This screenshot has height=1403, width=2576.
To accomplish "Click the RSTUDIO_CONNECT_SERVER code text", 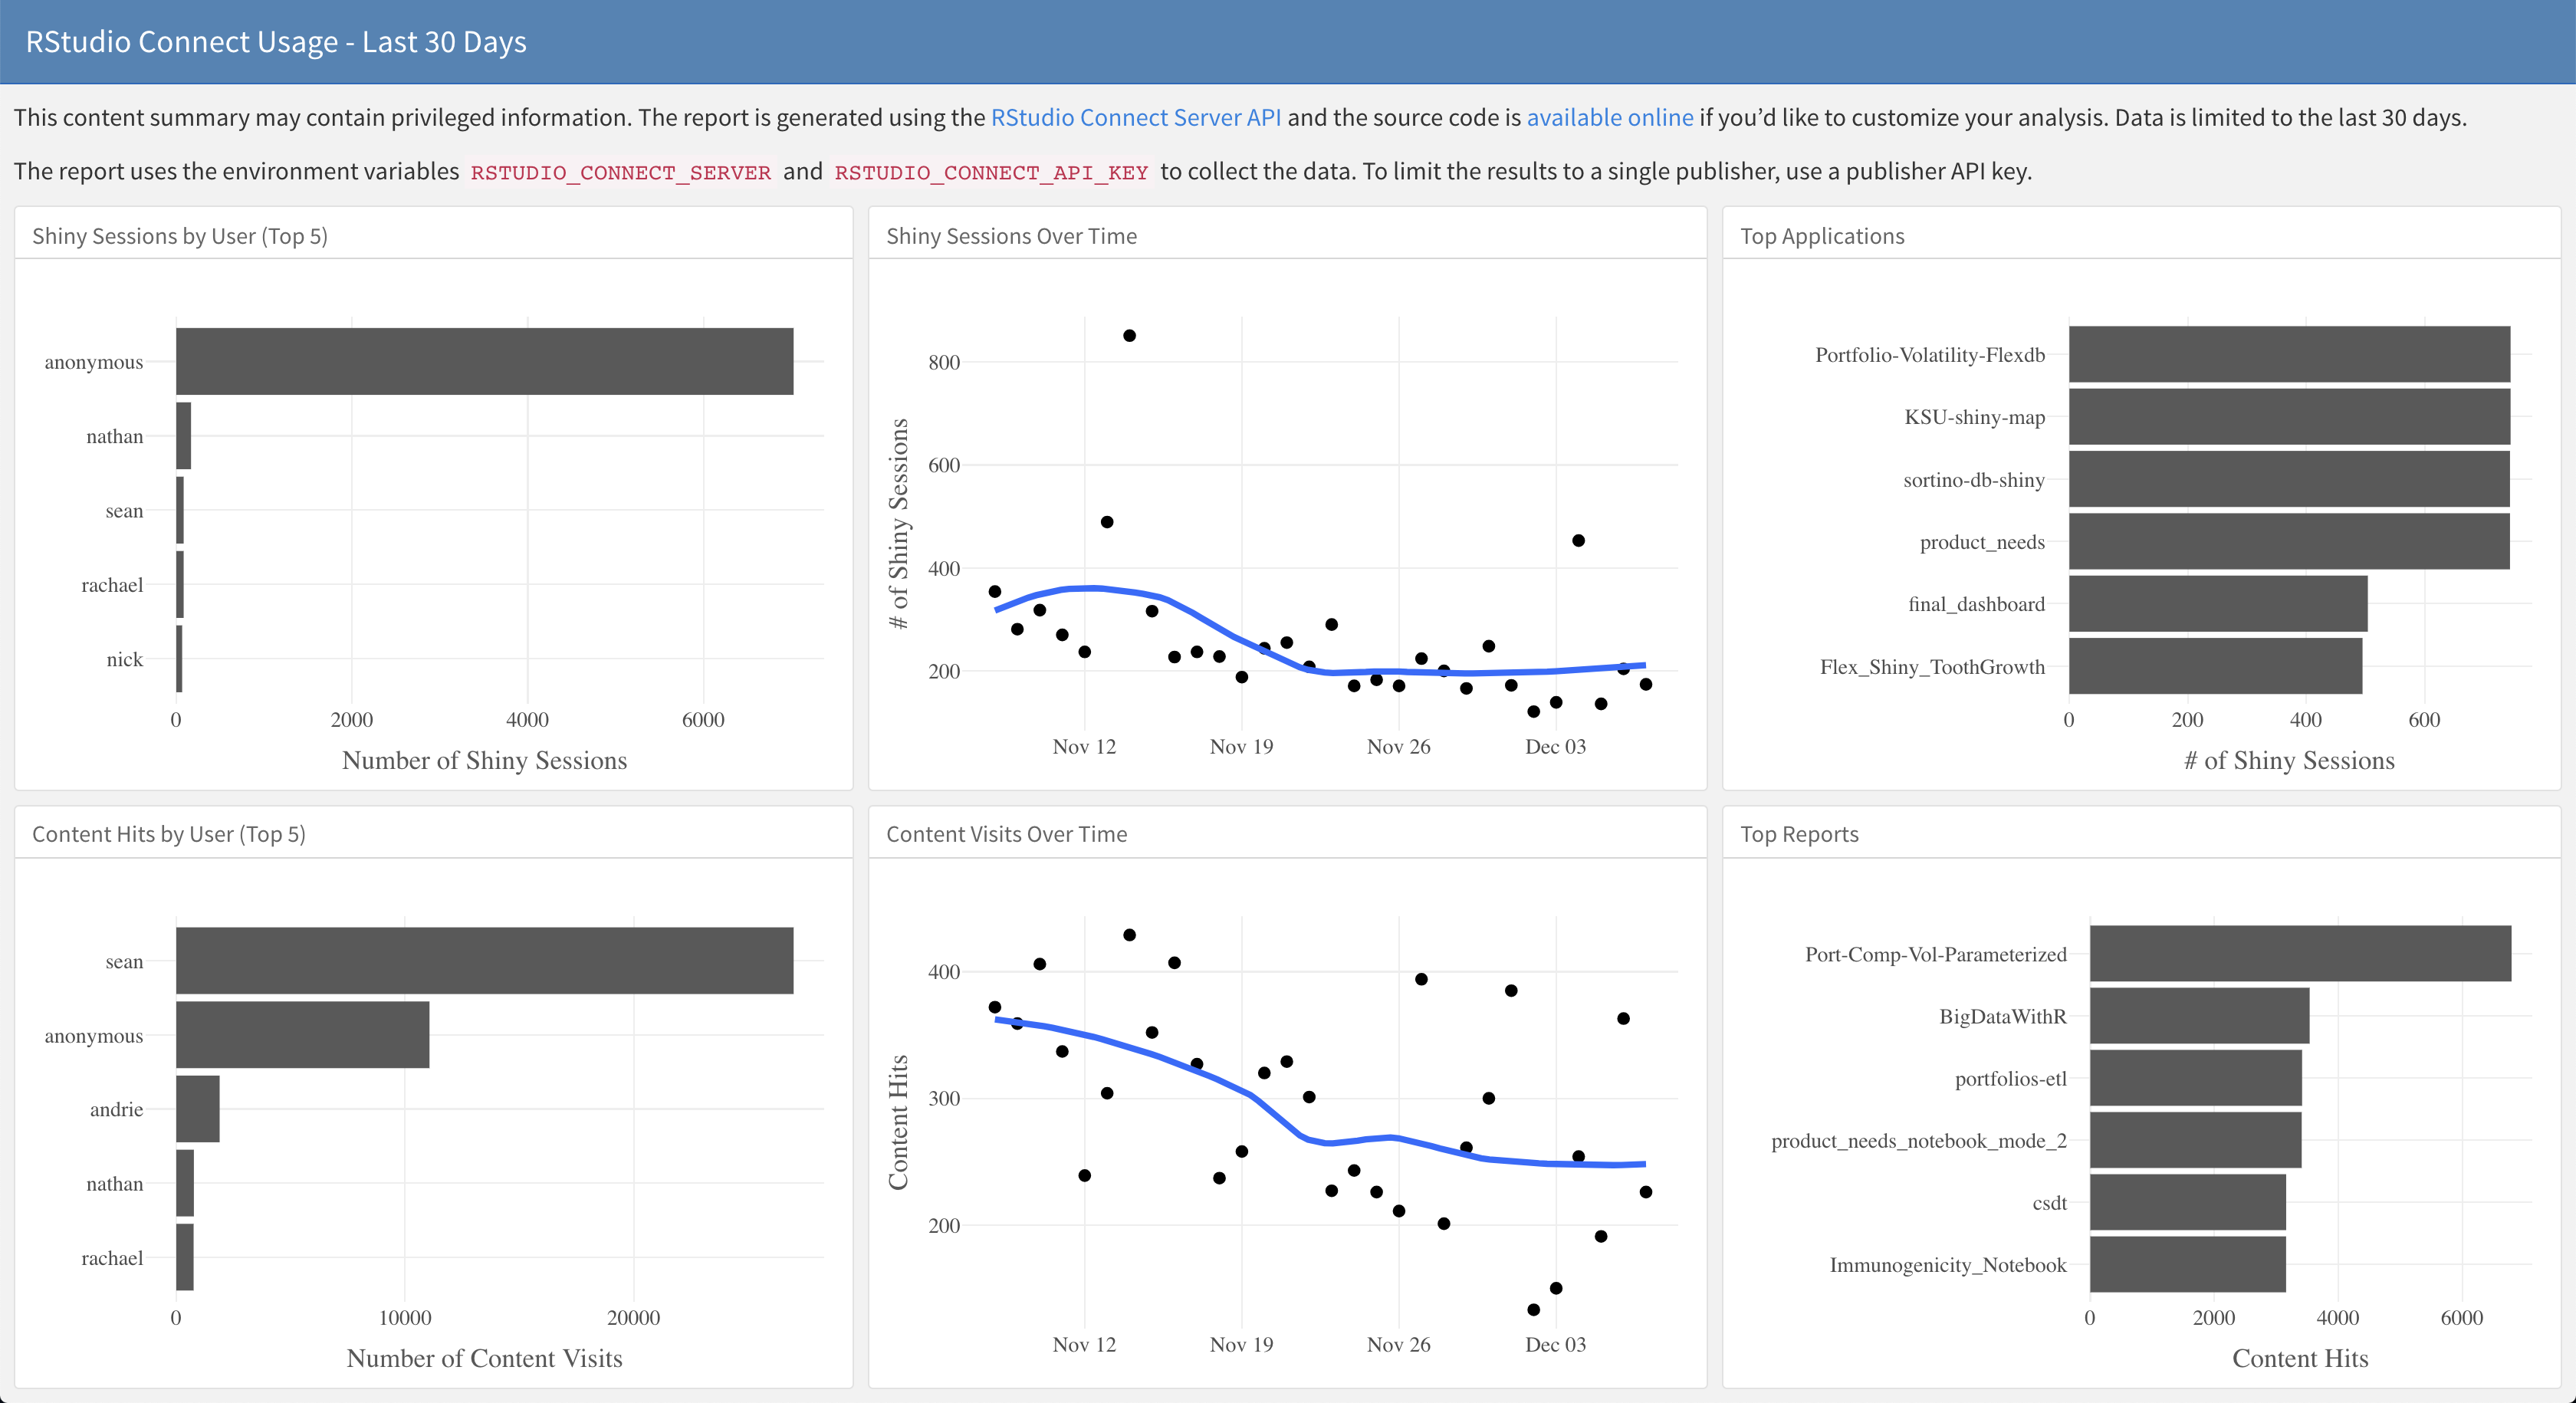I will tap(620, 172).
